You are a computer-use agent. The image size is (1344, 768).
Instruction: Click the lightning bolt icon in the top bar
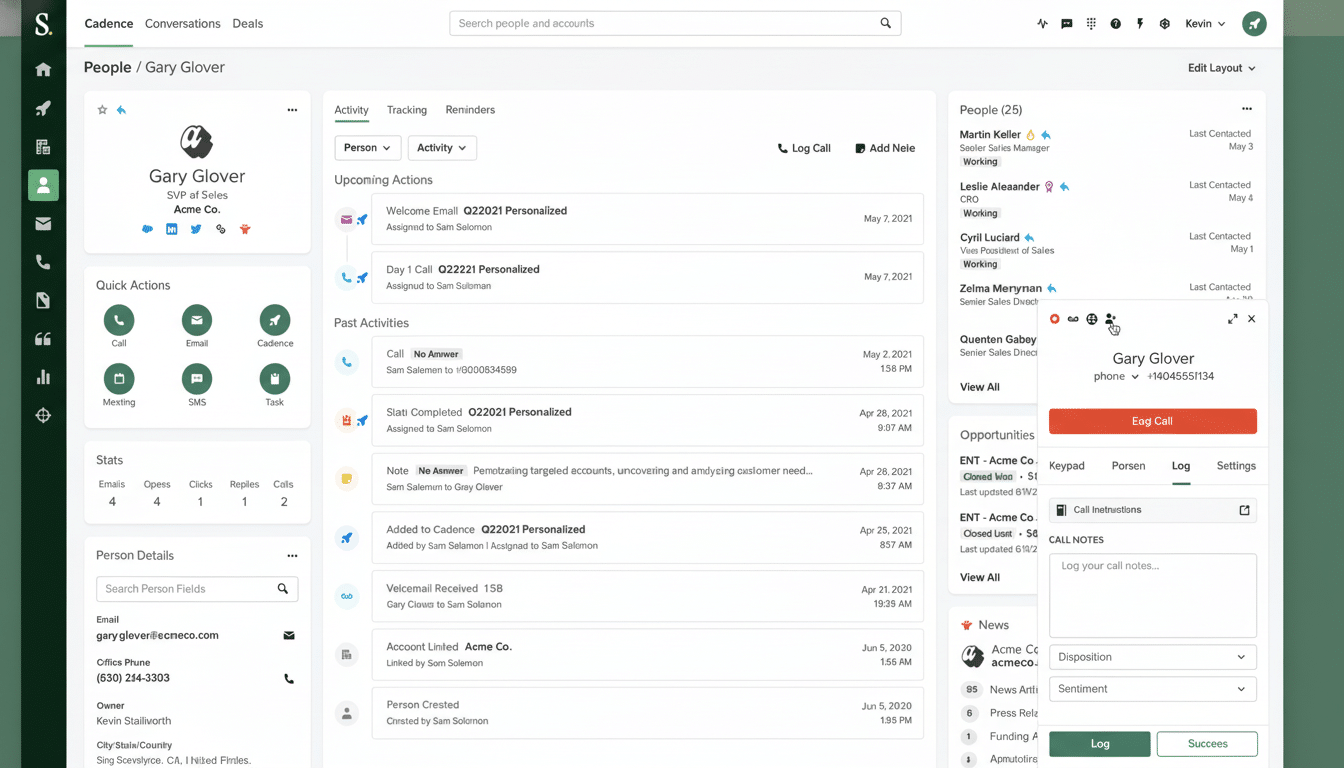tap(1139, 23)
